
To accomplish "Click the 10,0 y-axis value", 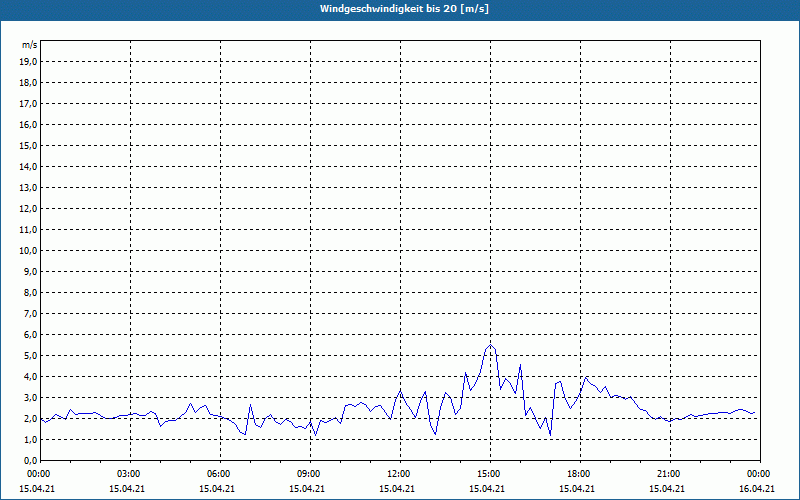I will click(29, 251).
